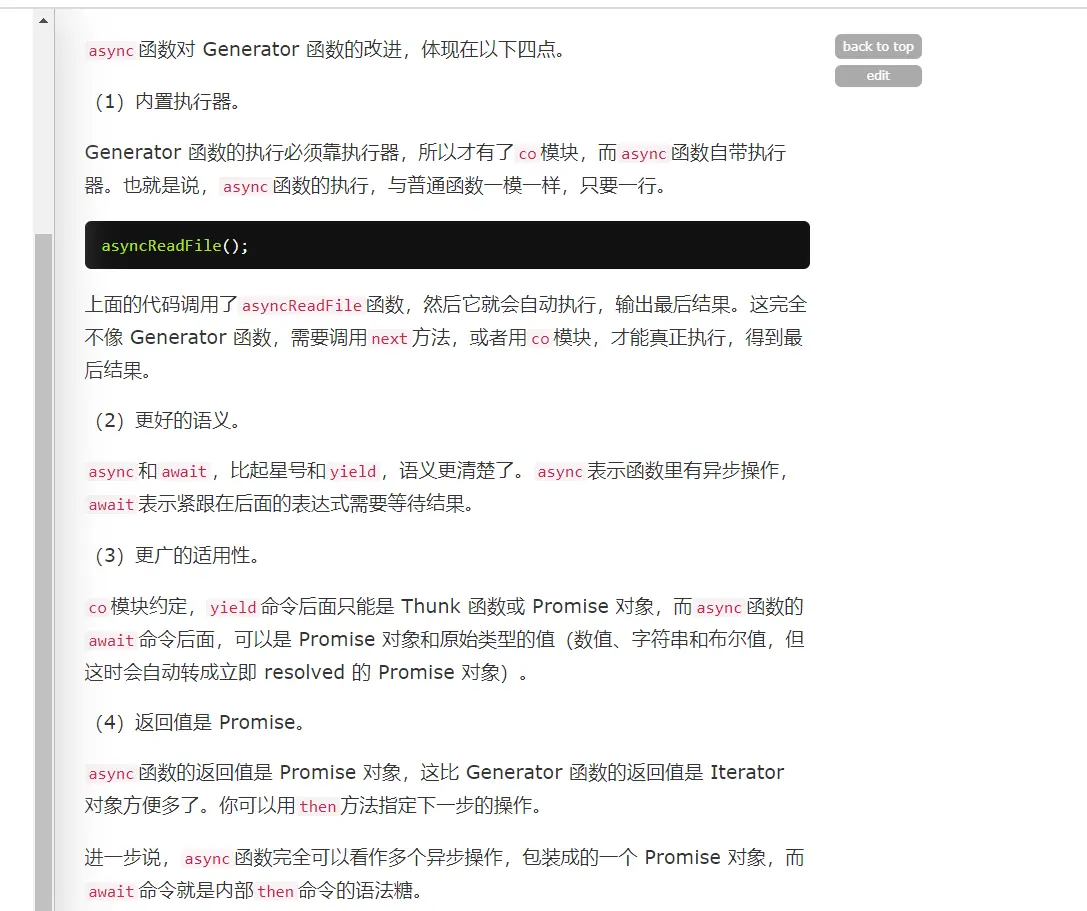Click the heading （4）返回值是 Promise
Image resolution: width=1087 pixels, height=911 pixels.
click(x=200, y=722)
